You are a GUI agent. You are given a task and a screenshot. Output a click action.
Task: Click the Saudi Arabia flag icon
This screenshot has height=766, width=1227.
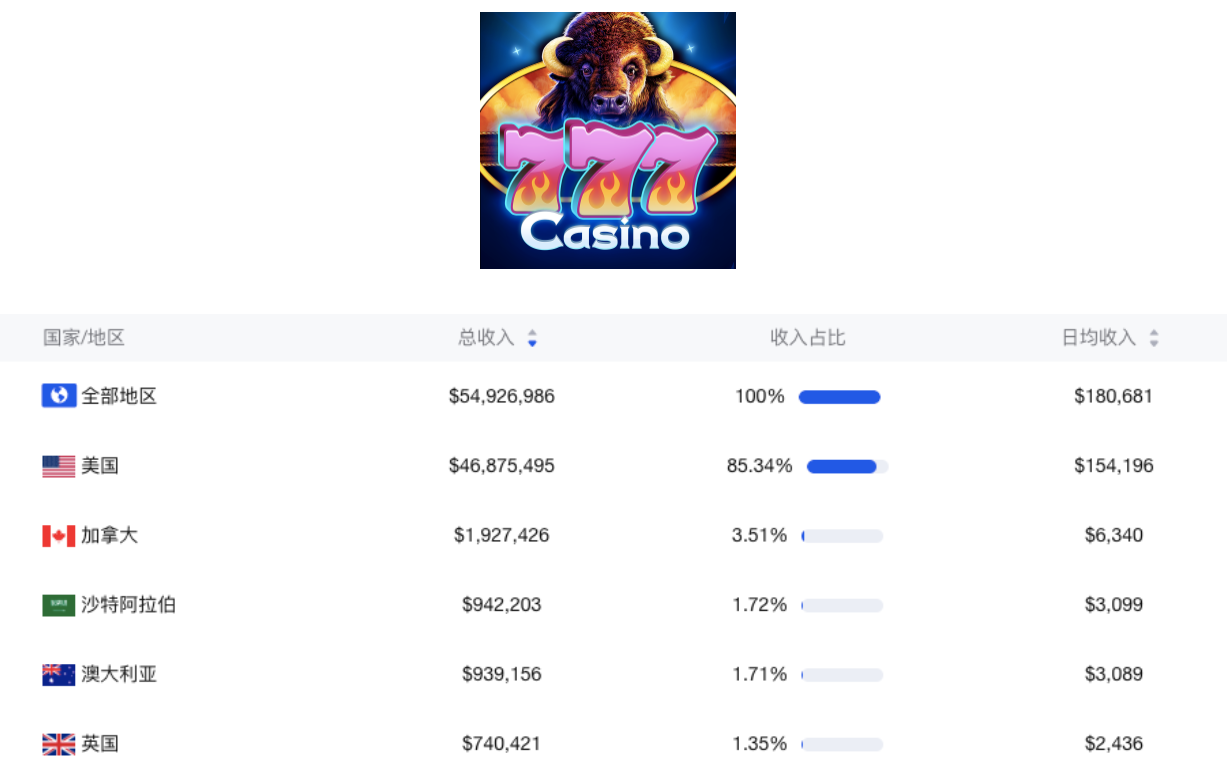59,605
